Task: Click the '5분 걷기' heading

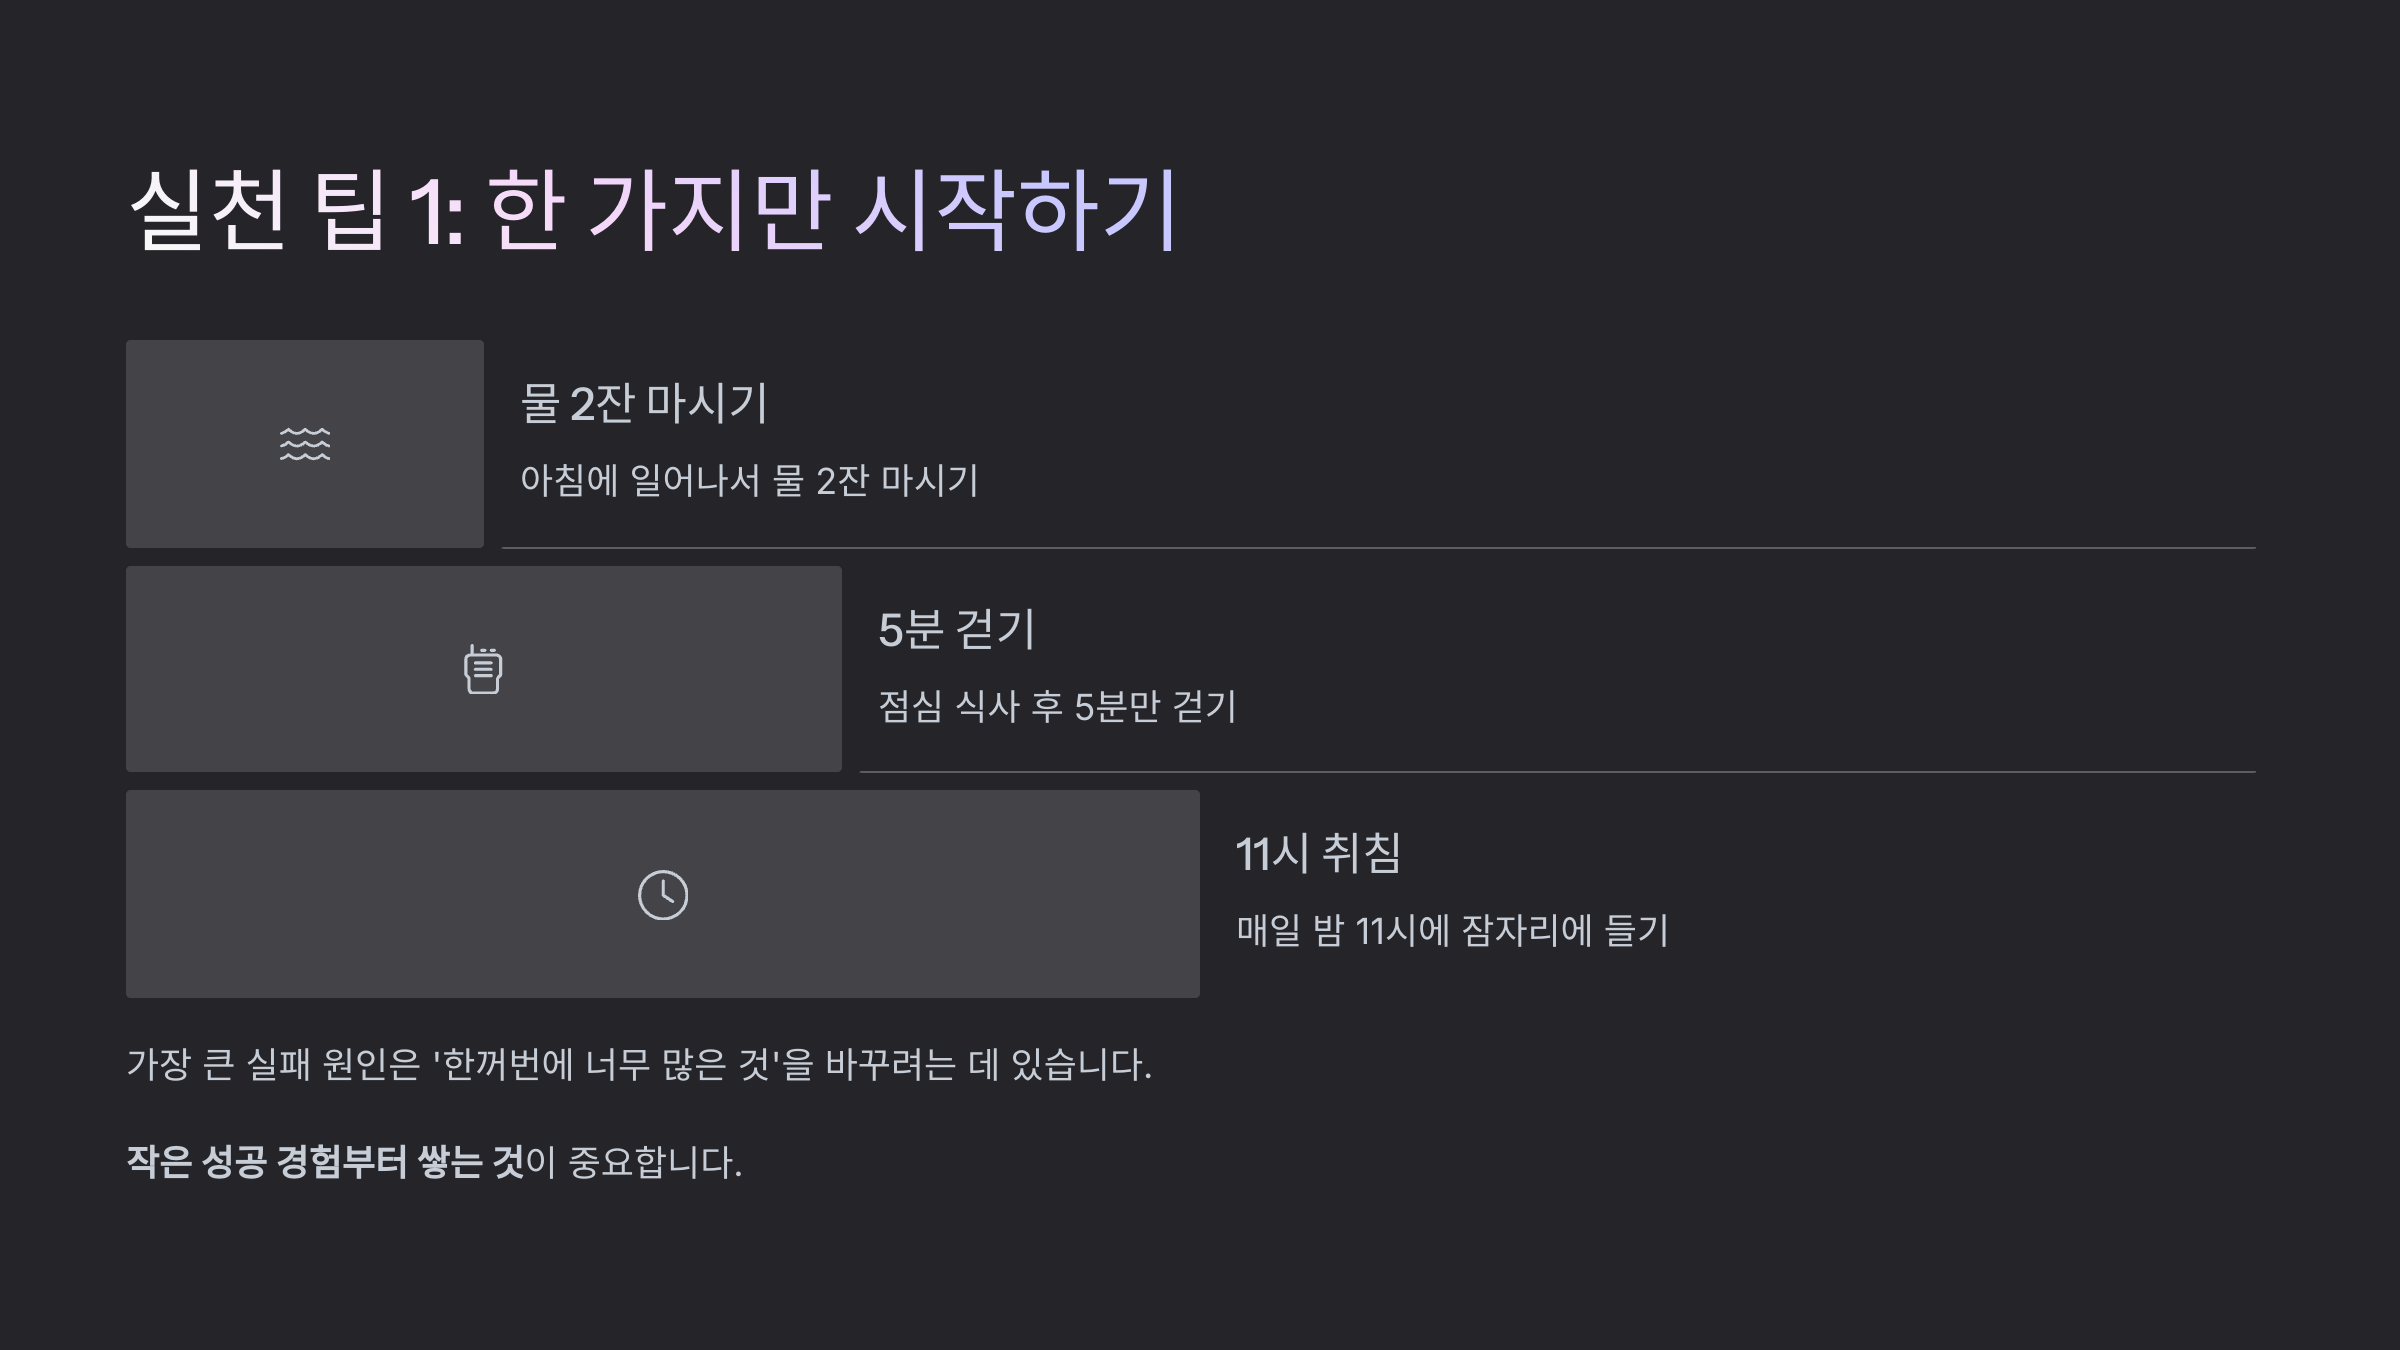Action: click(957, 629)
